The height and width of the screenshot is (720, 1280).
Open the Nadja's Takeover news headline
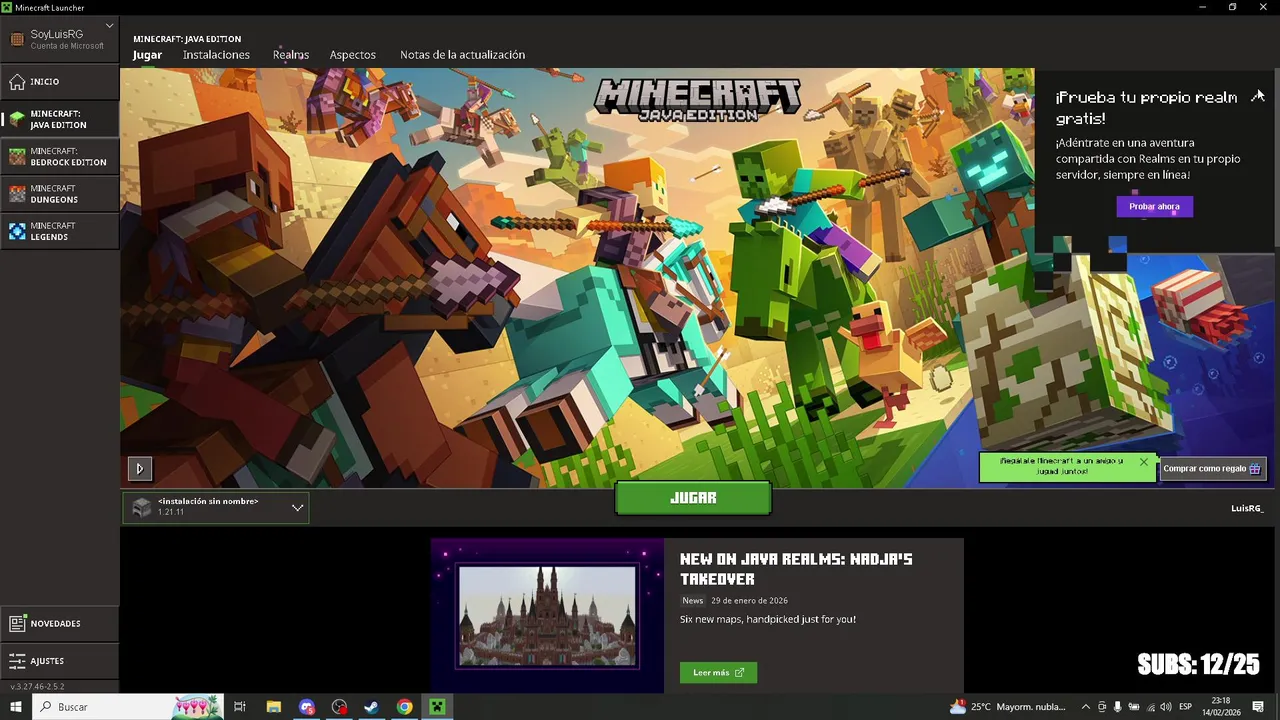pos(796,569)
